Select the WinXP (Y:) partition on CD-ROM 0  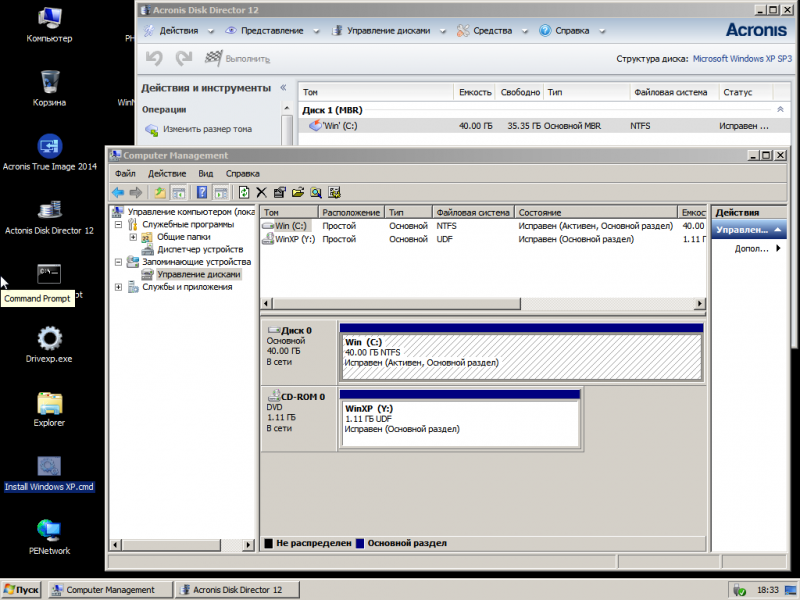460,419
